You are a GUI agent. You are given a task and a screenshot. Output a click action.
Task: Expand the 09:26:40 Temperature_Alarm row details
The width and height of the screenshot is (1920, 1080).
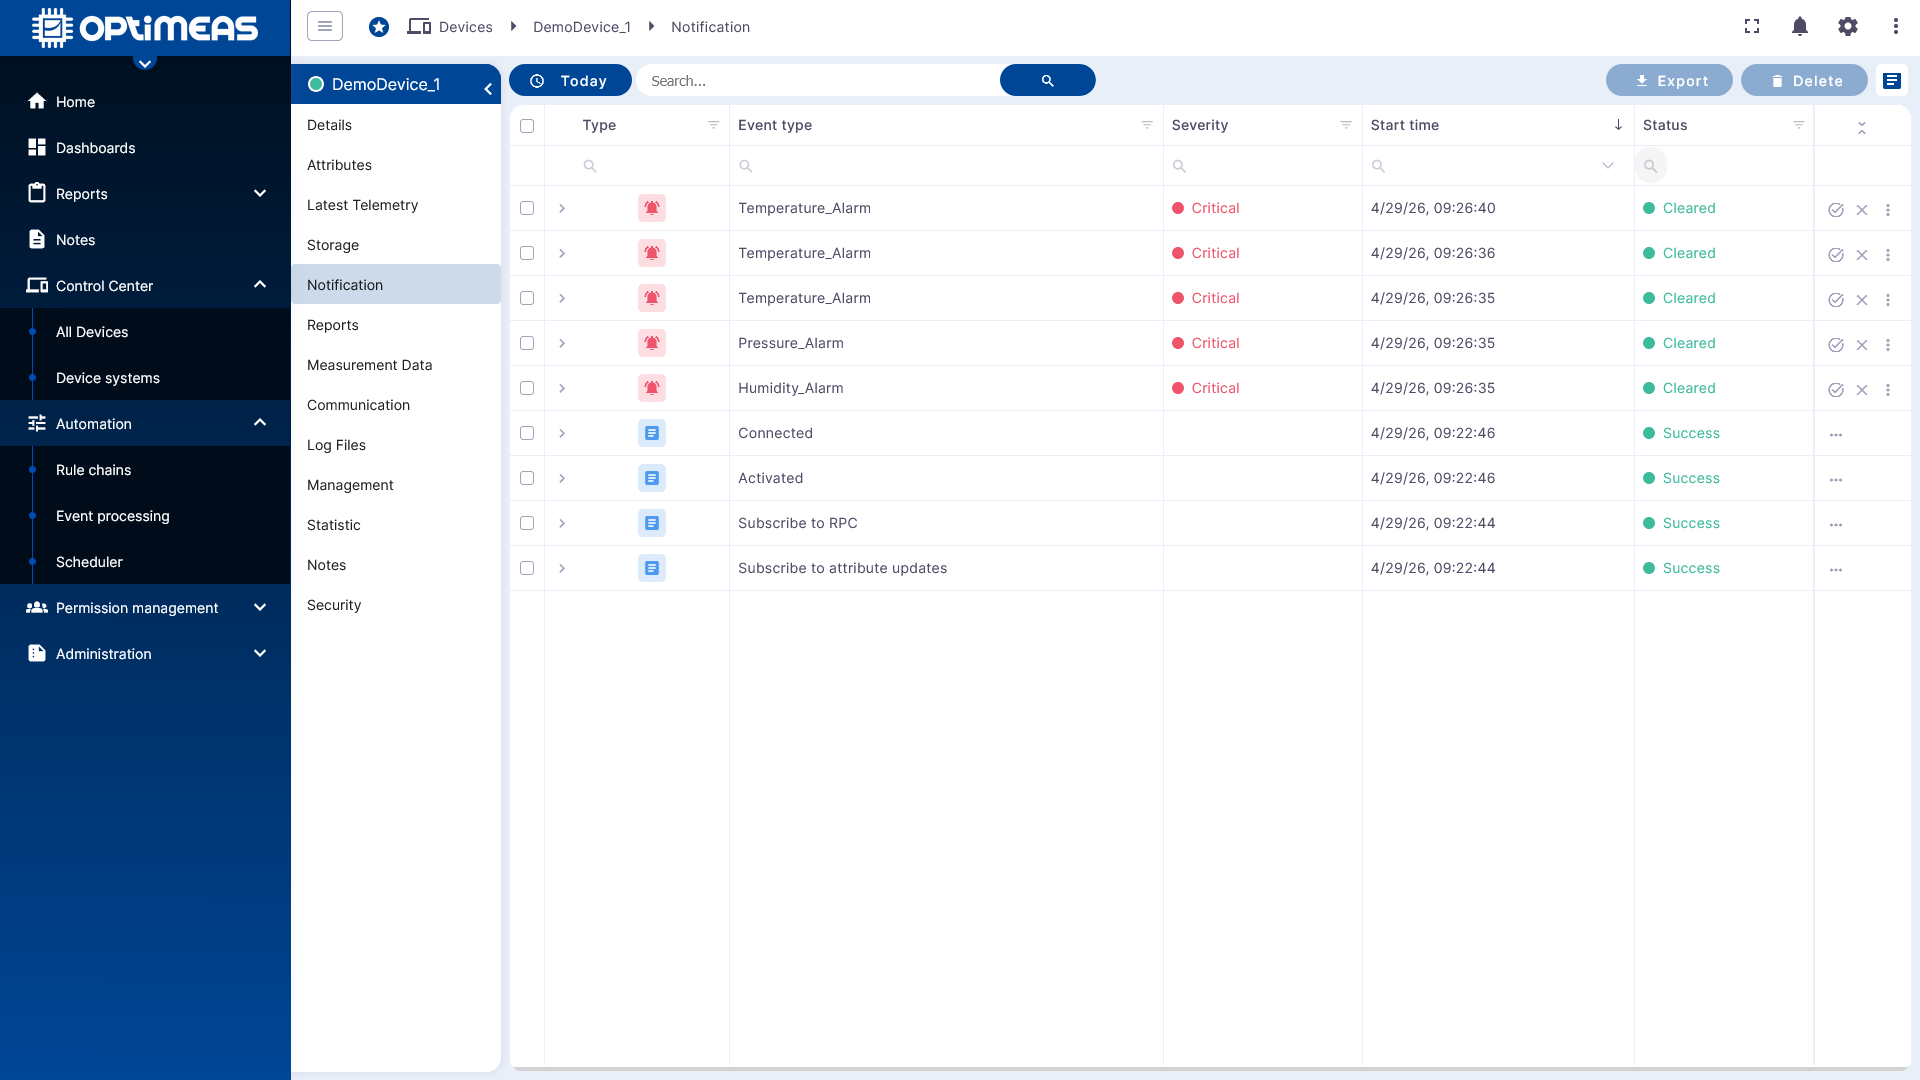[x=562, y=208]
